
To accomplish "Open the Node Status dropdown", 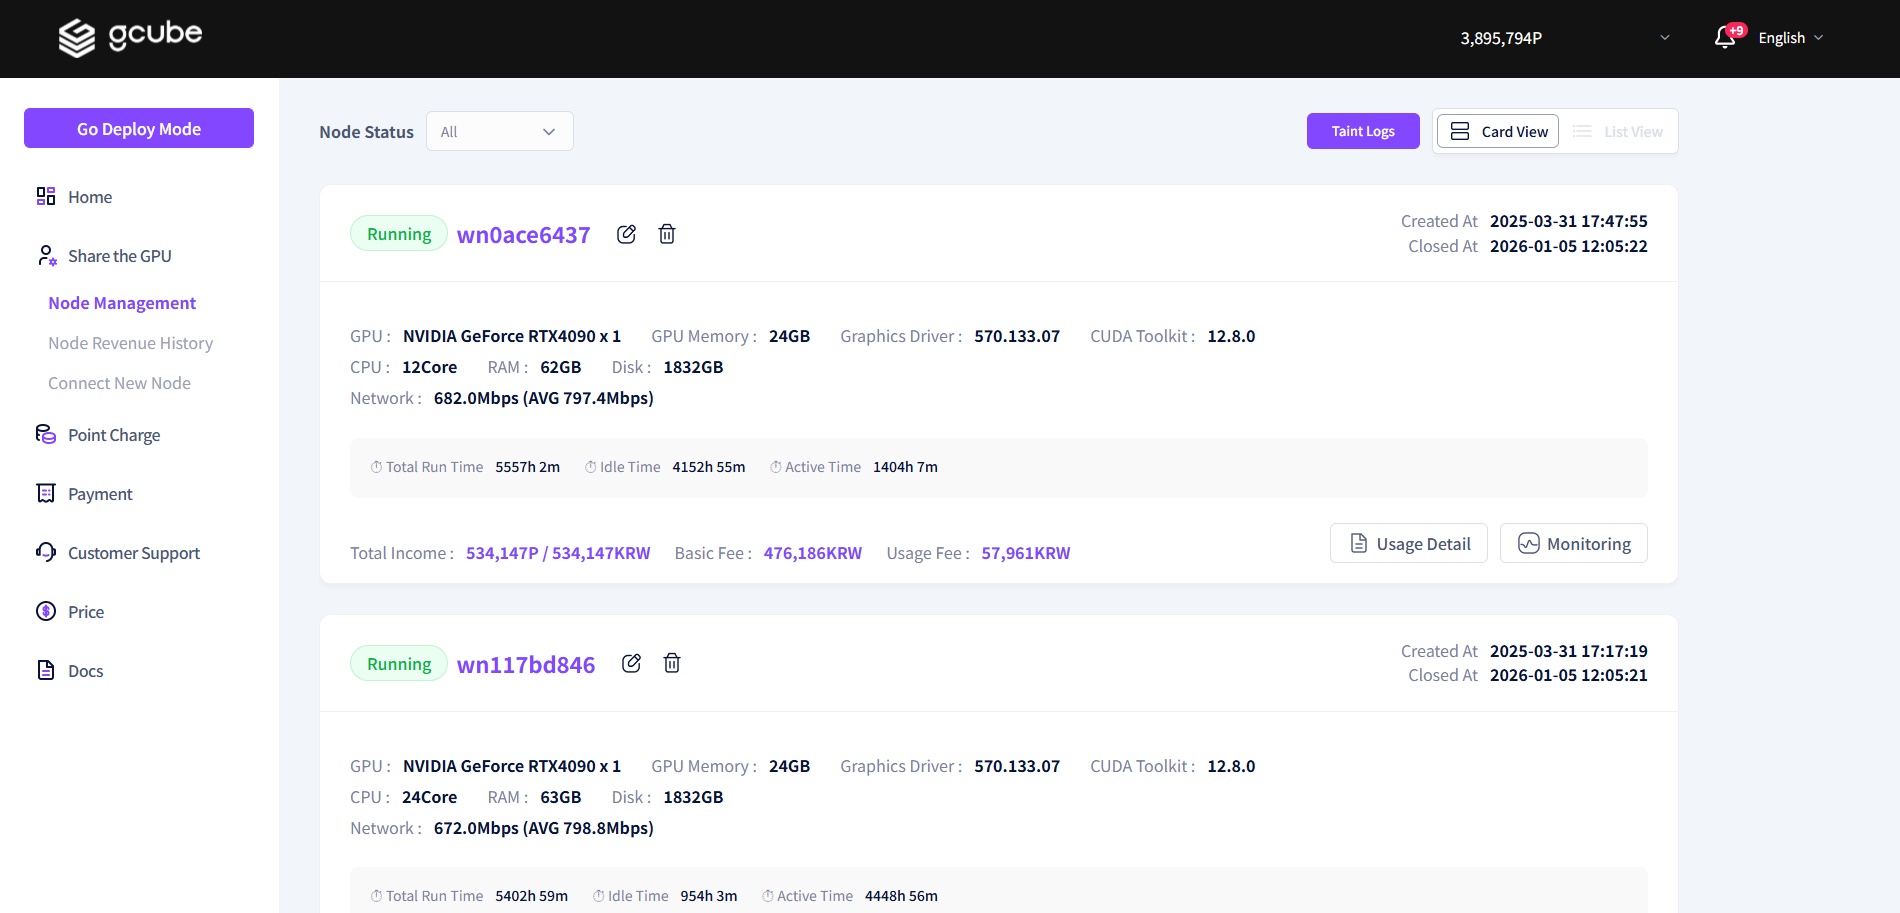I will coord(499,131).
